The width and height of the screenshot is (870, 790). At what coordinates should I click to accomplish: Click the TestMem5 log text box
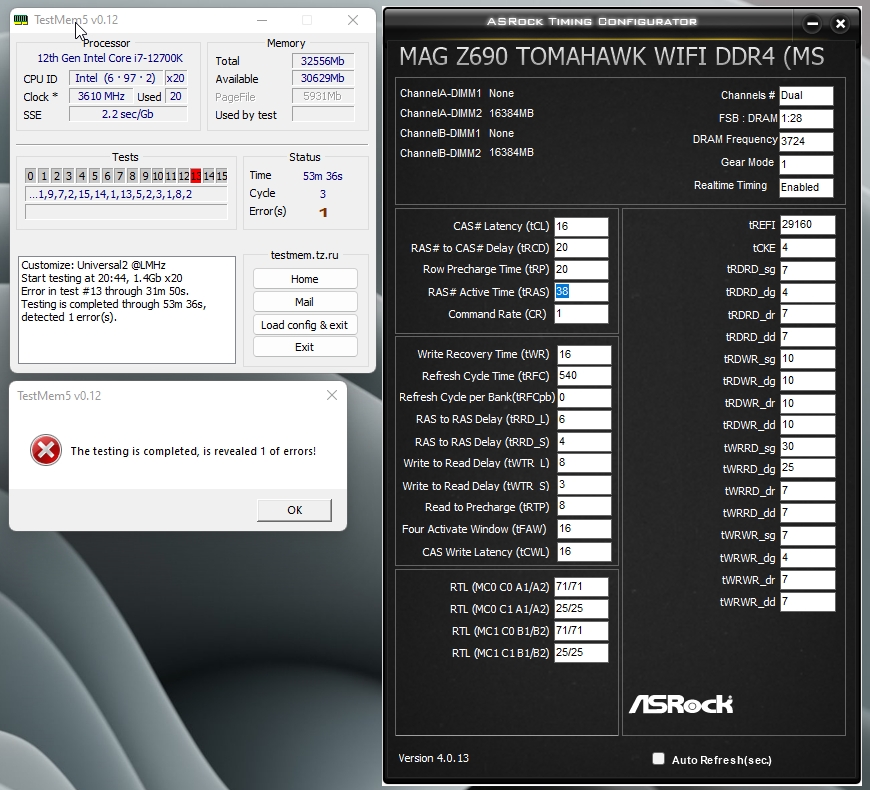127,310
